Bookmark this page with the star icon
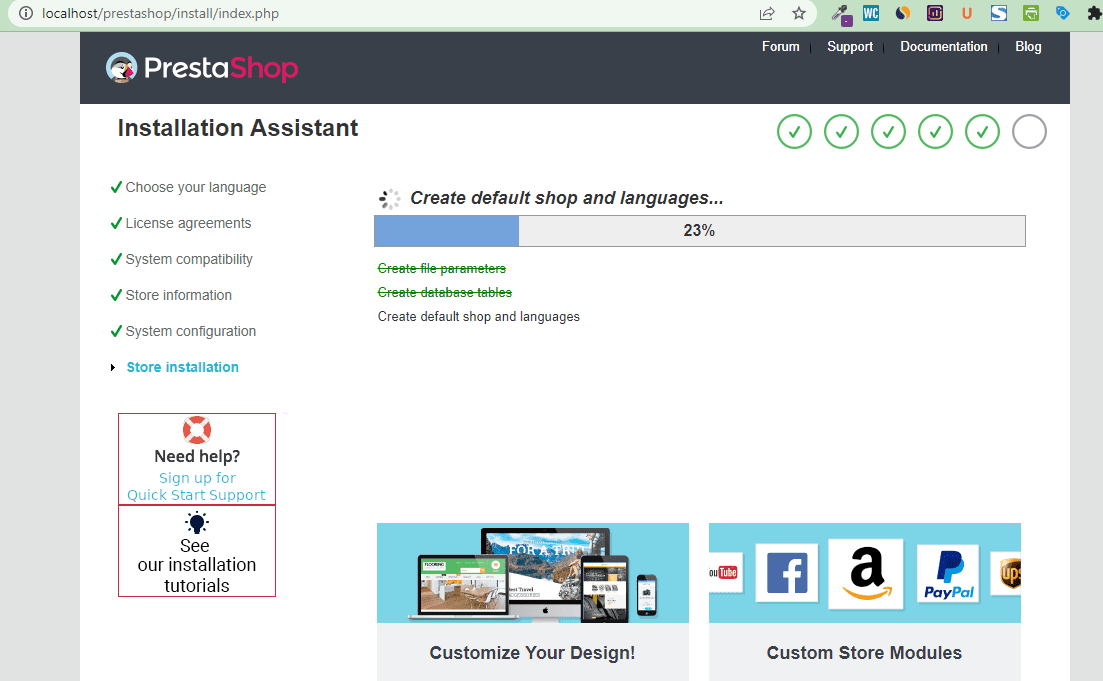The width and height of the screenshot is (1103, 681). [x=798, y=13]
